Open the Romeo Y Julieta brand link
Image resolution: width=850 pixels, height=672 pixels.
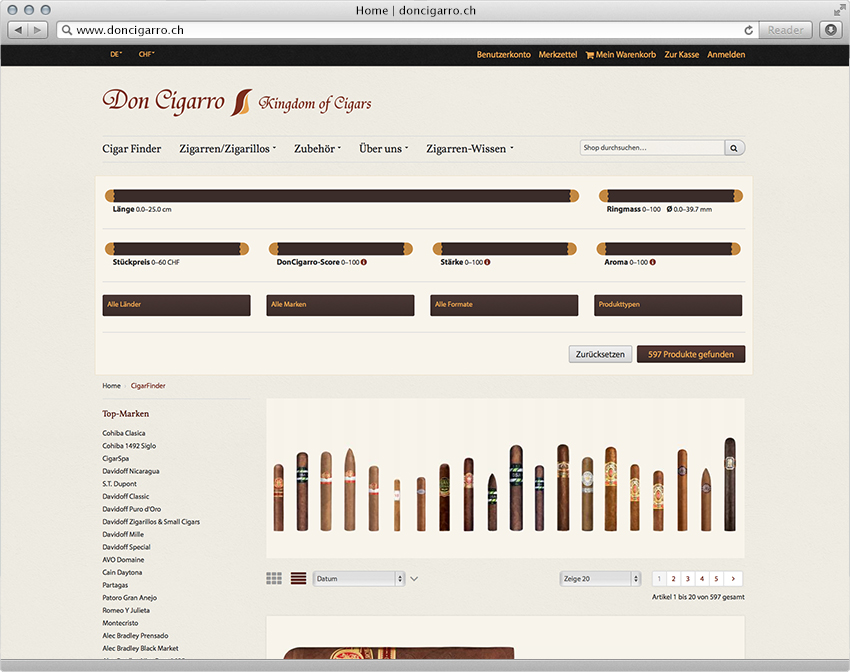coord(126,610)
